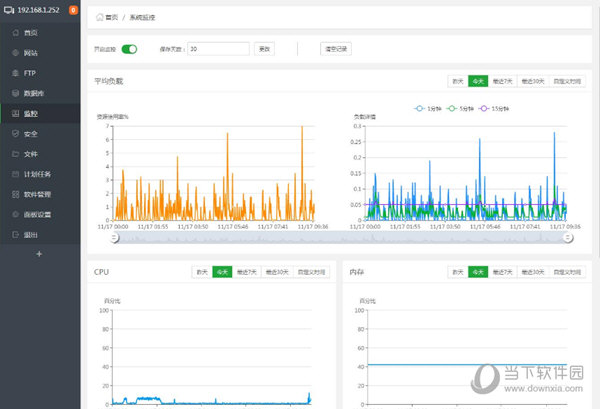Click the server monitor icon beside 192.168.1.252
Viewport: 600px width, 409px height.
[9, 10]
